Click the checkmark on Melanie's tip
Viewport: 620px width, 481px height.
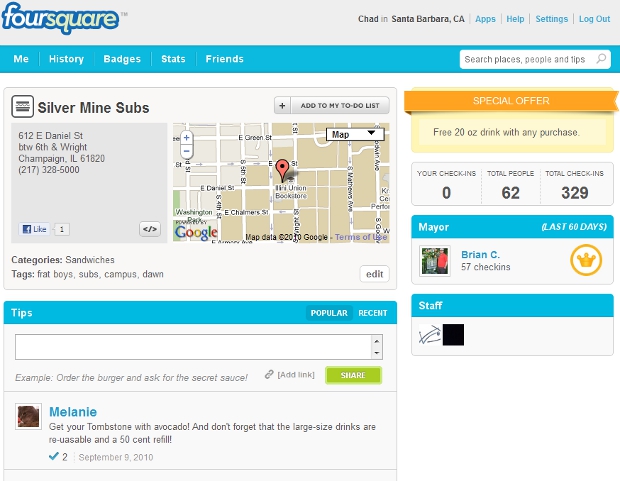[x=54, y=456]
